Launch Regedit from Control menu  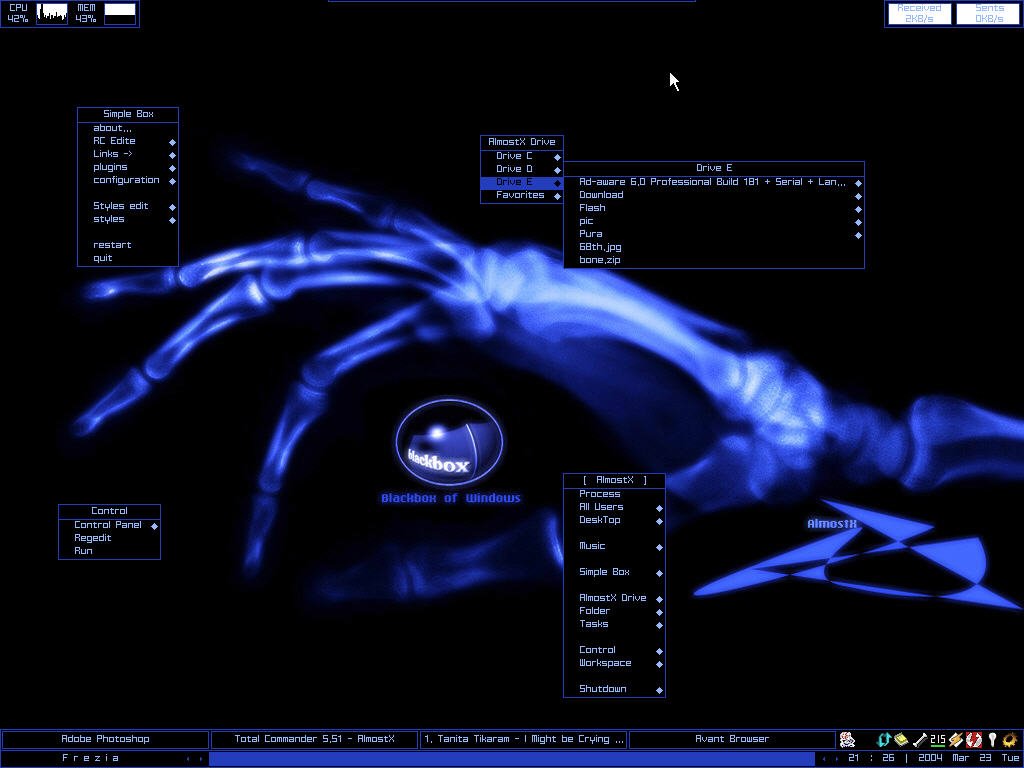click(x=110, y=539)
